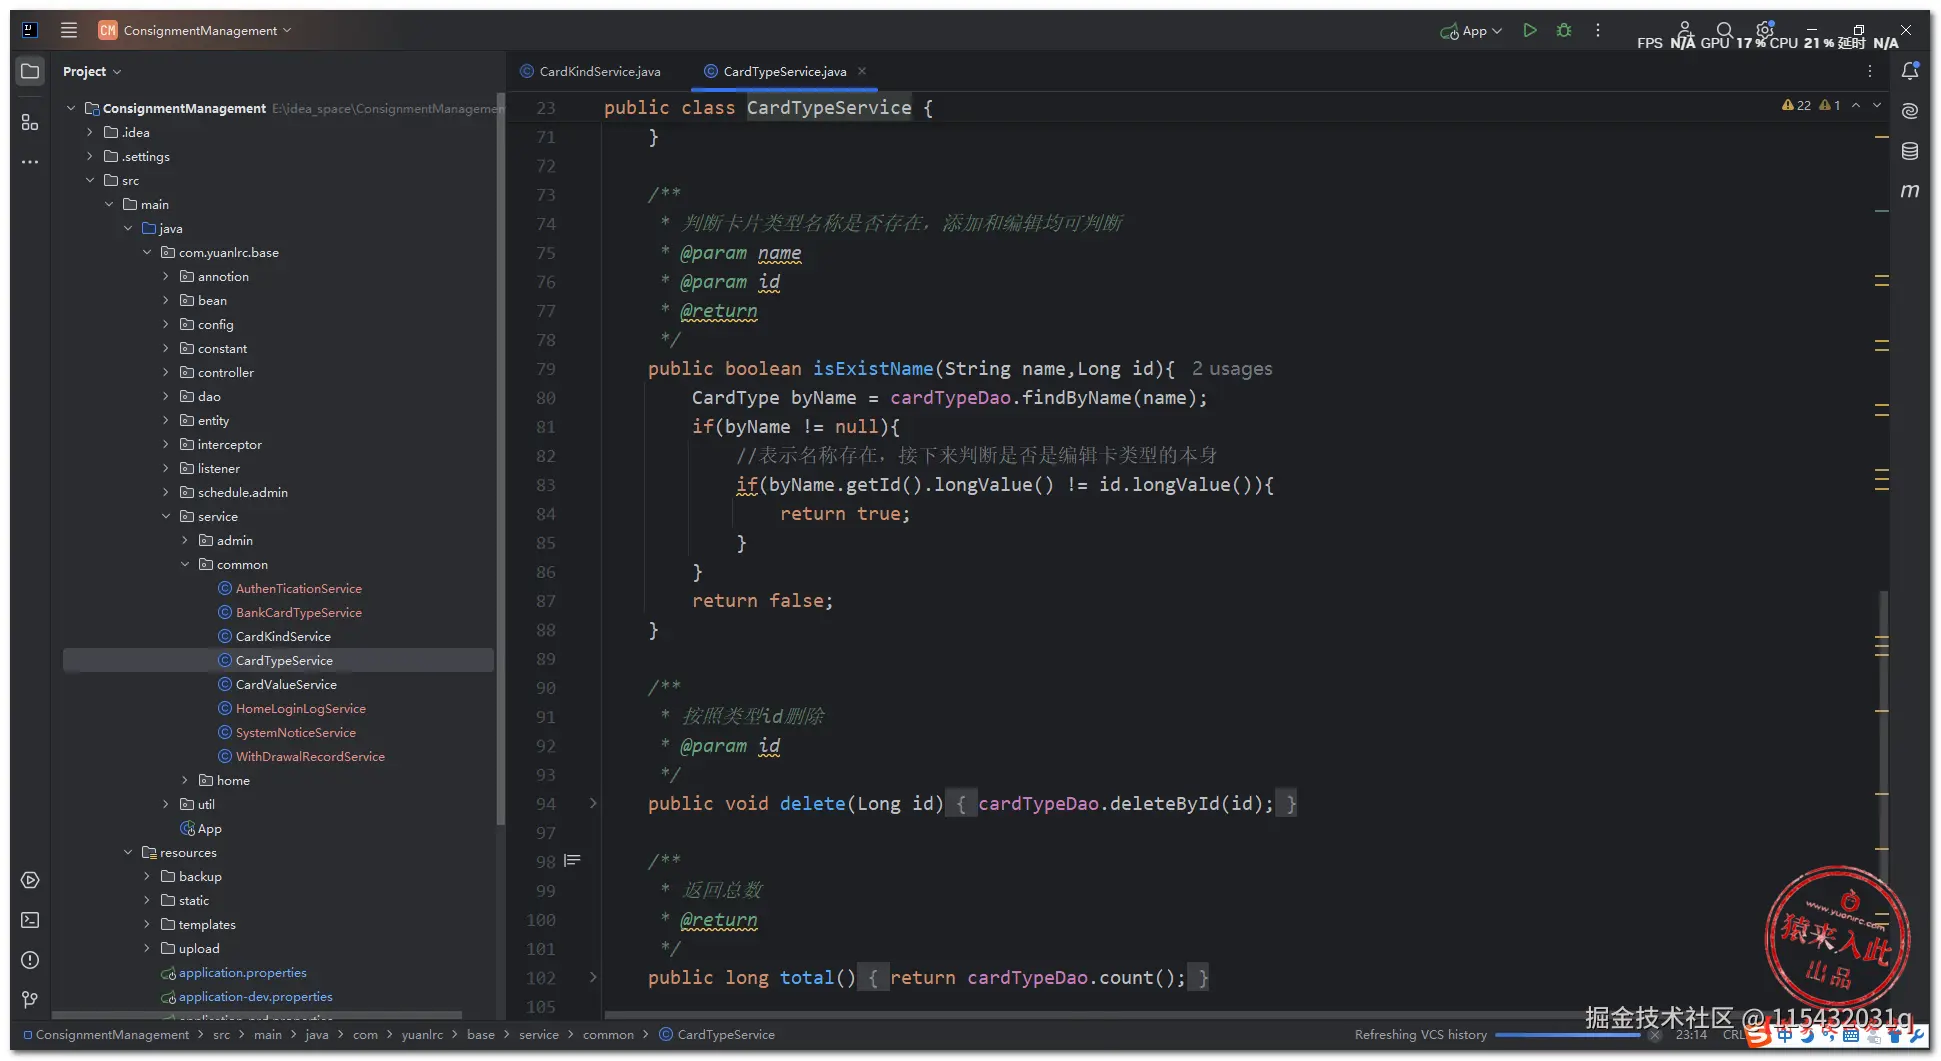Close the CardTypeService.java tab
Screen dimensions: 1941x1061
[x=862, y=71]
